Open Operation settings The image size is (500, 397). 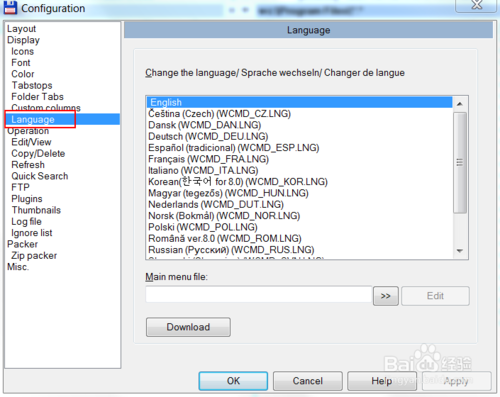(28, 131)
